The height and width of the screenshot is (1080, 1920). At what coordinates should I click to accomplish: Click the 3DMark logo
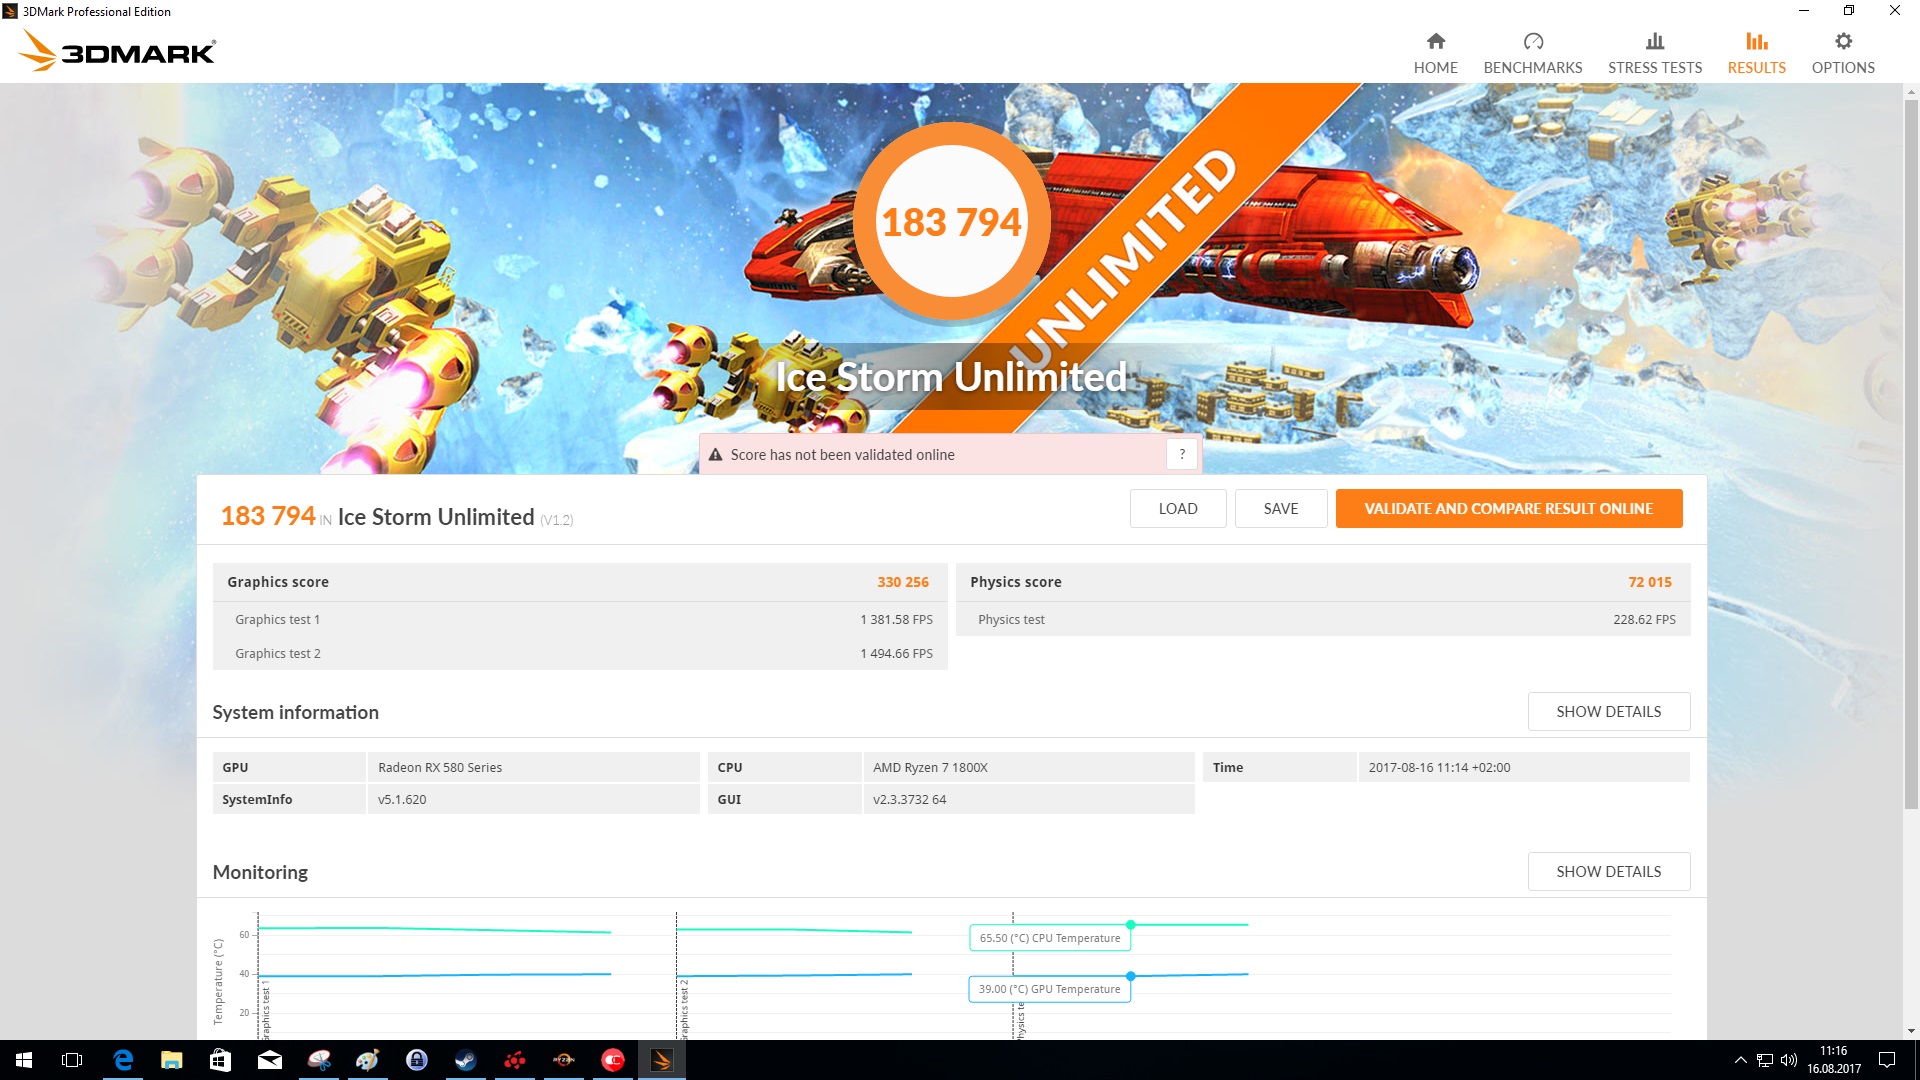pyautogui.click(x=117, y=50)
